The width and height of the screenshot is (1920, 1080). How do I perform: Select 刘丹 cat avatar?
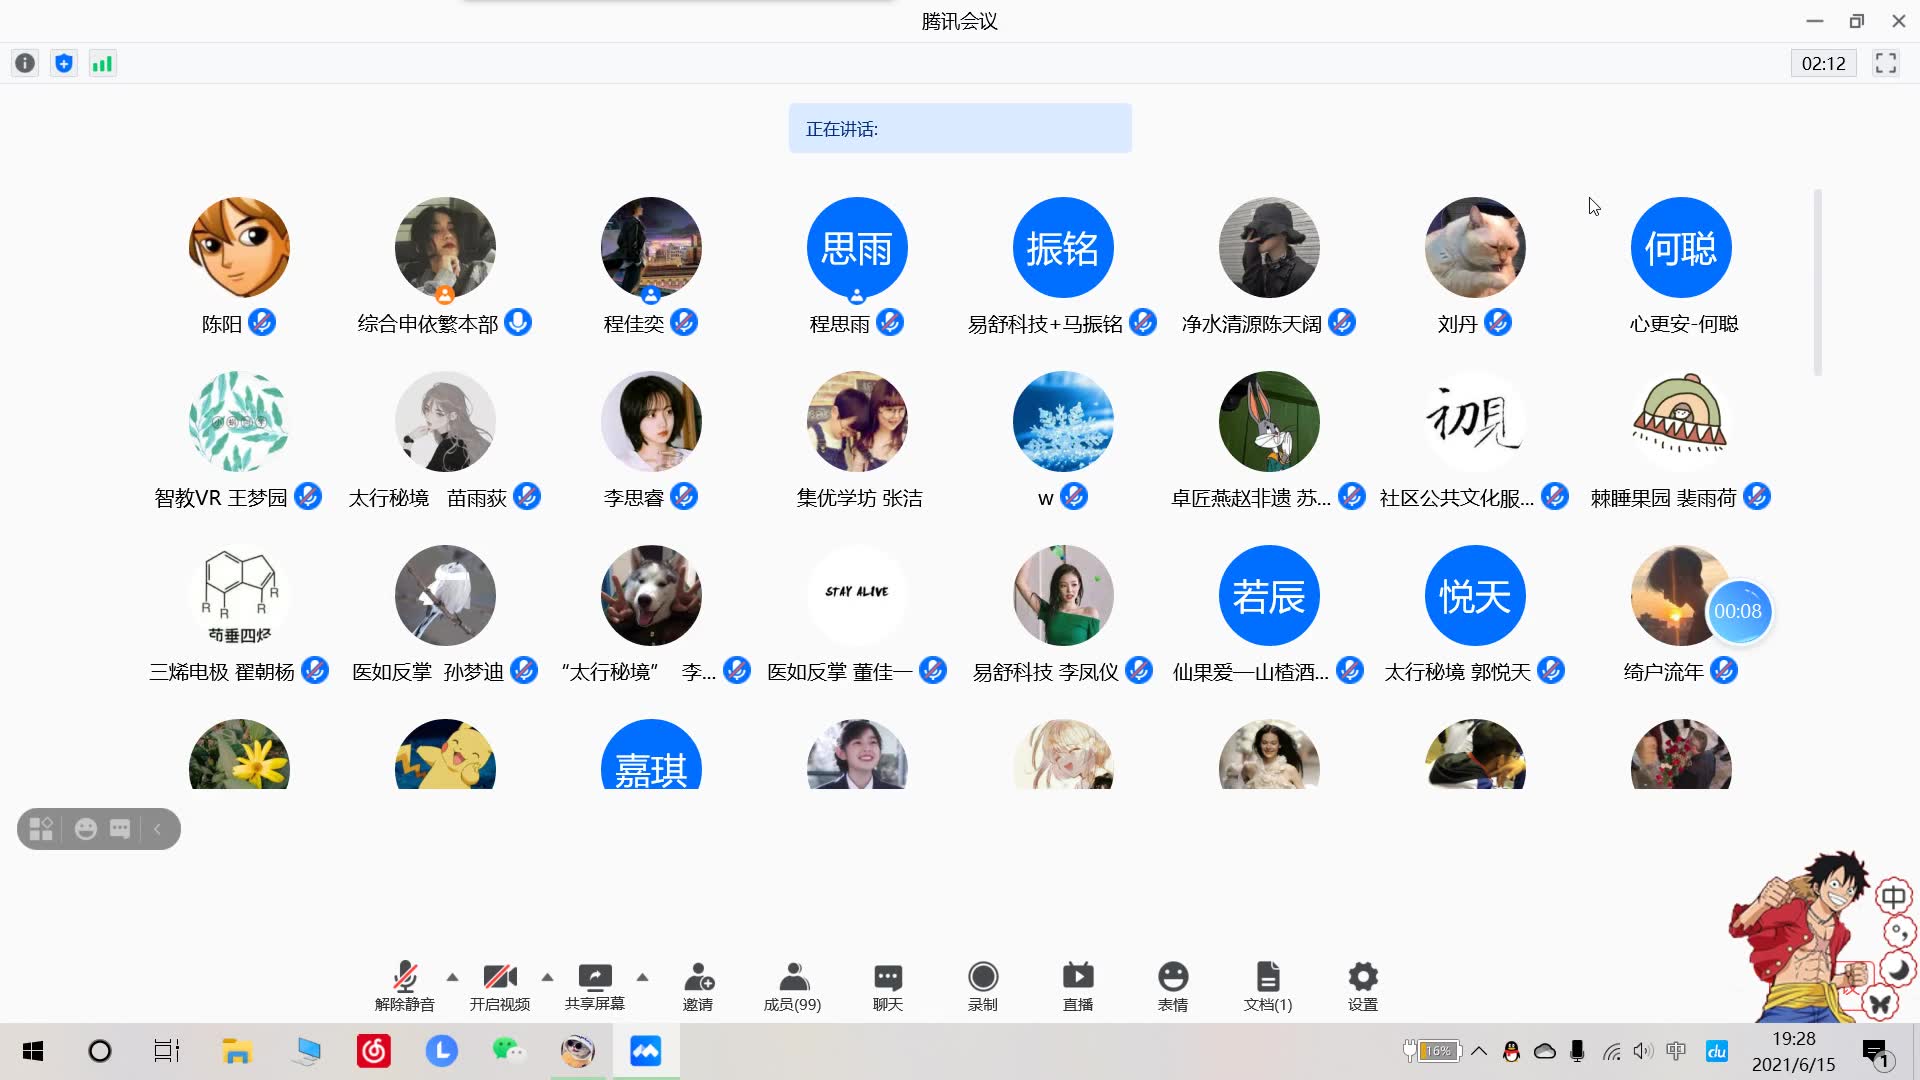tap(1475, 247)
